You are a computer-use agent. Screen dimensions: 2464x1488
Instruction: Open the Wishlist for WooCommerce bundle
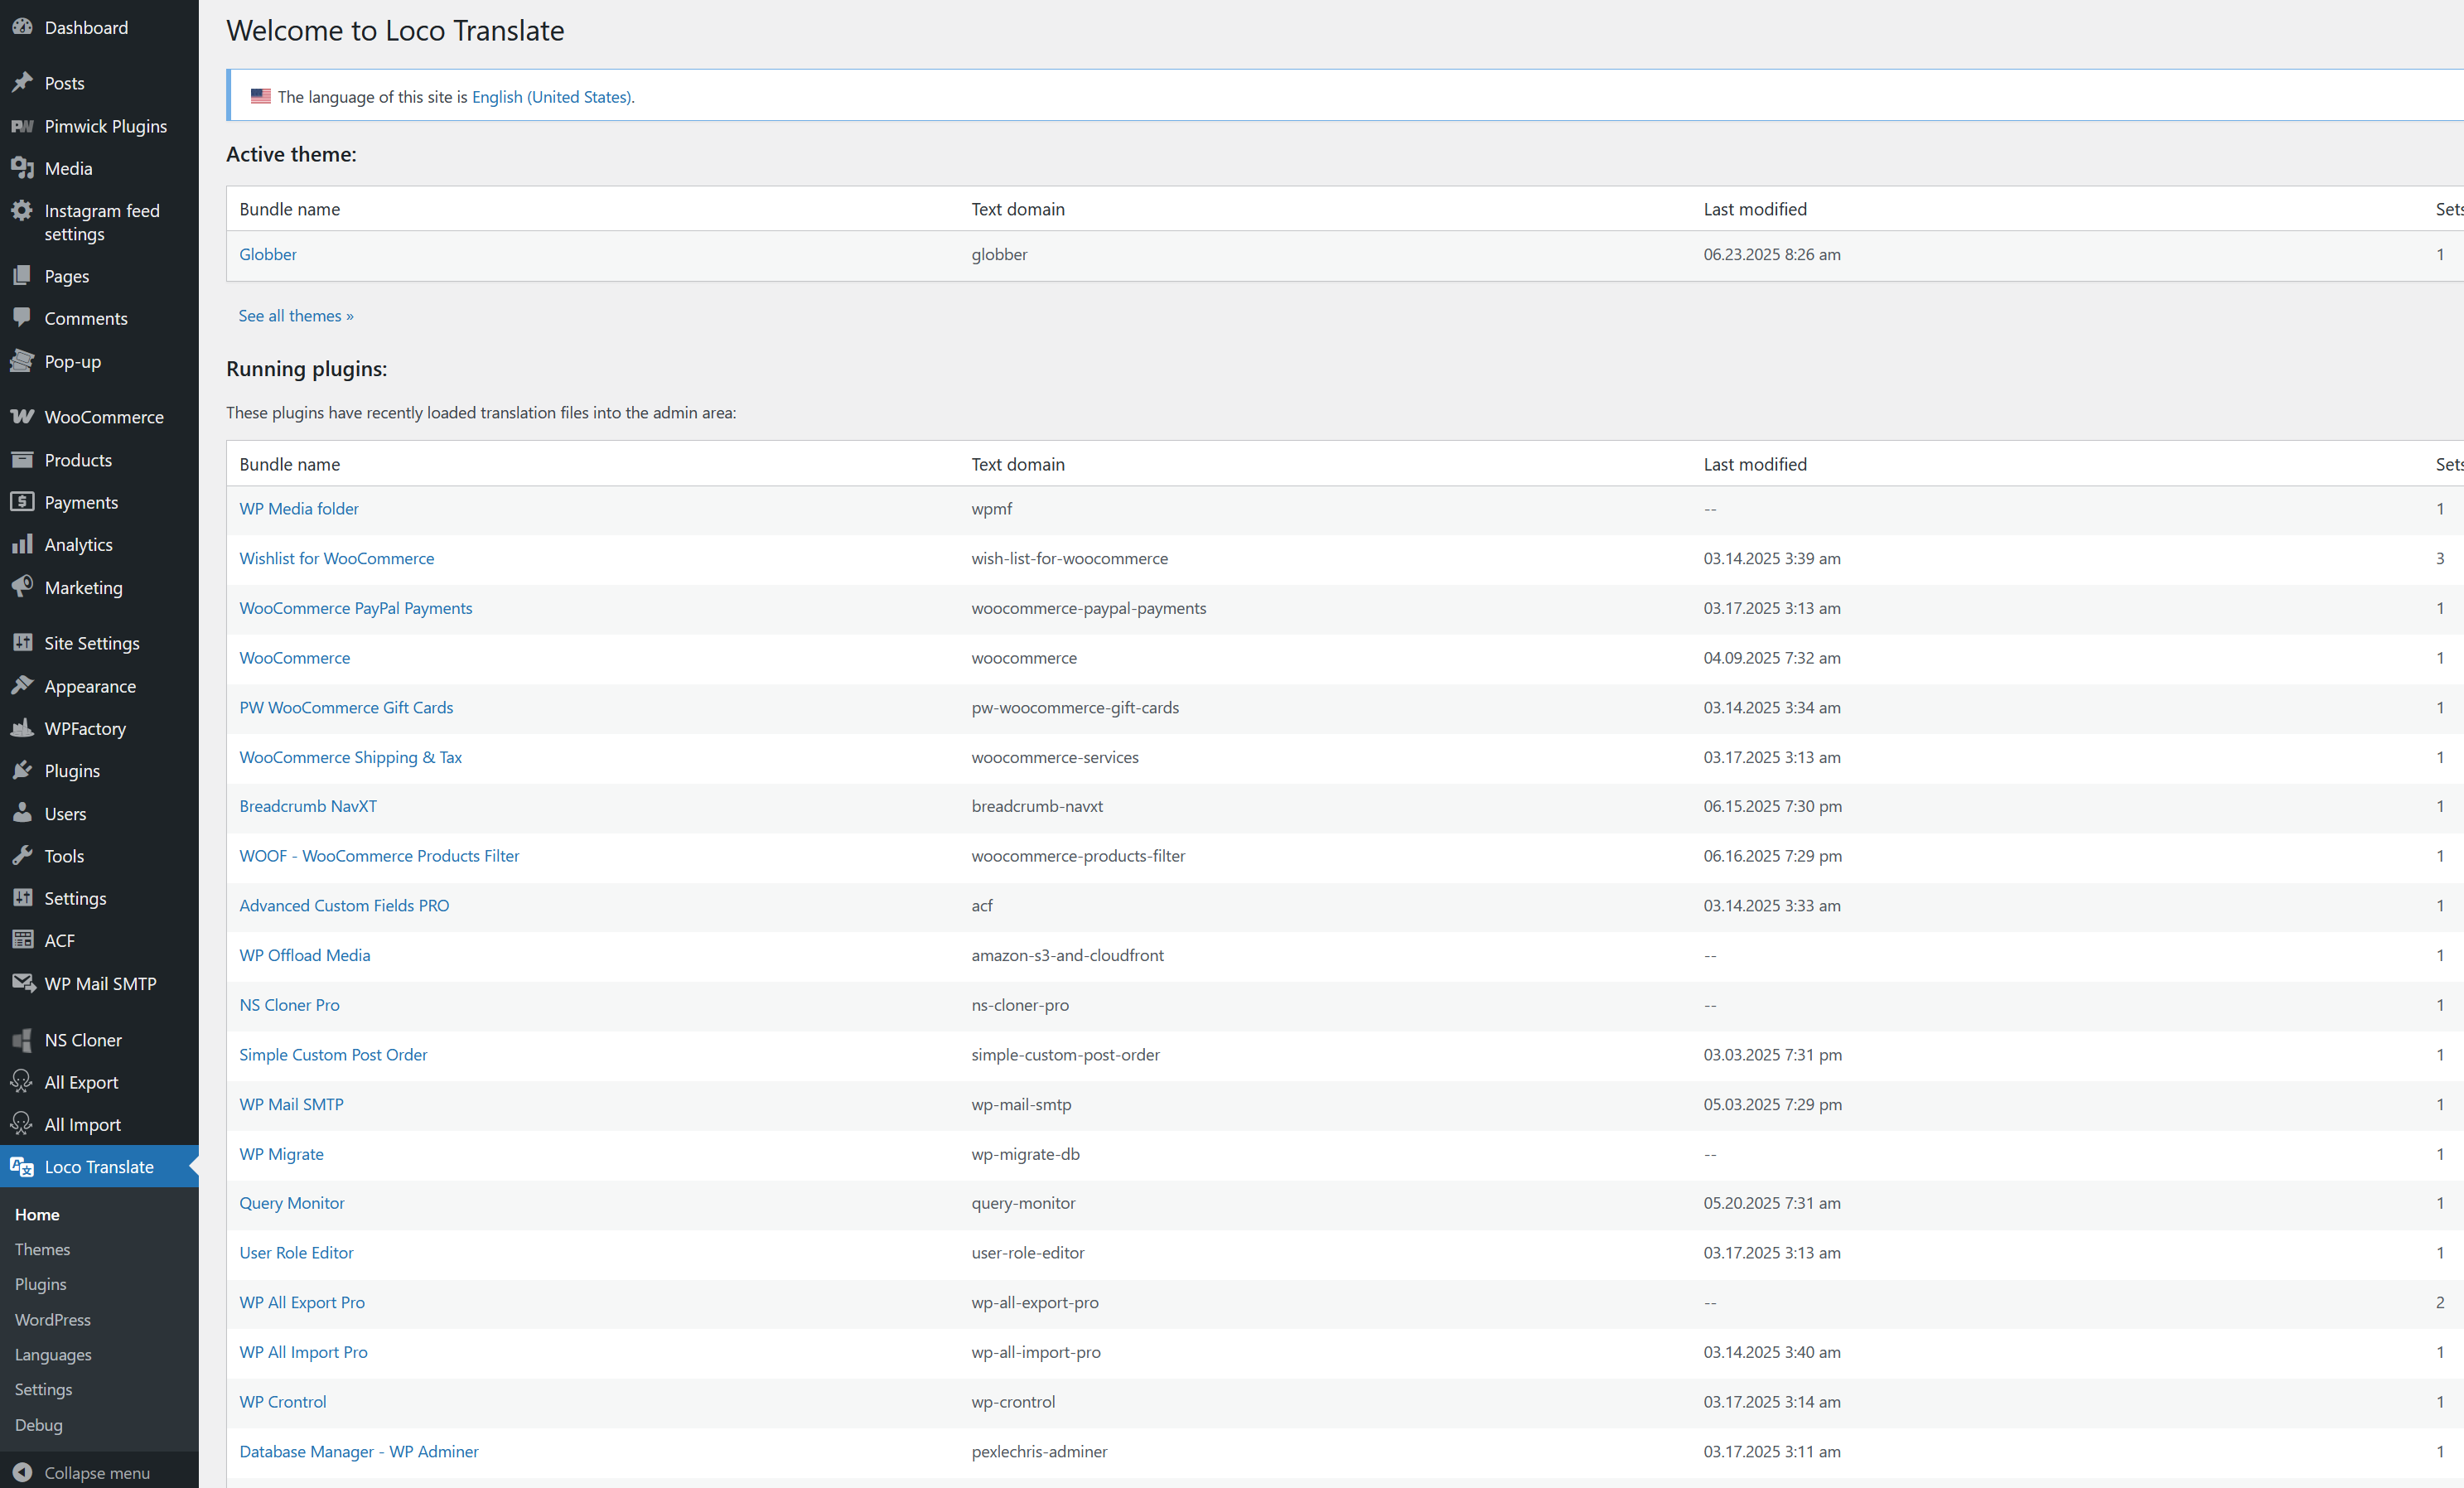(x=337, y=558)
